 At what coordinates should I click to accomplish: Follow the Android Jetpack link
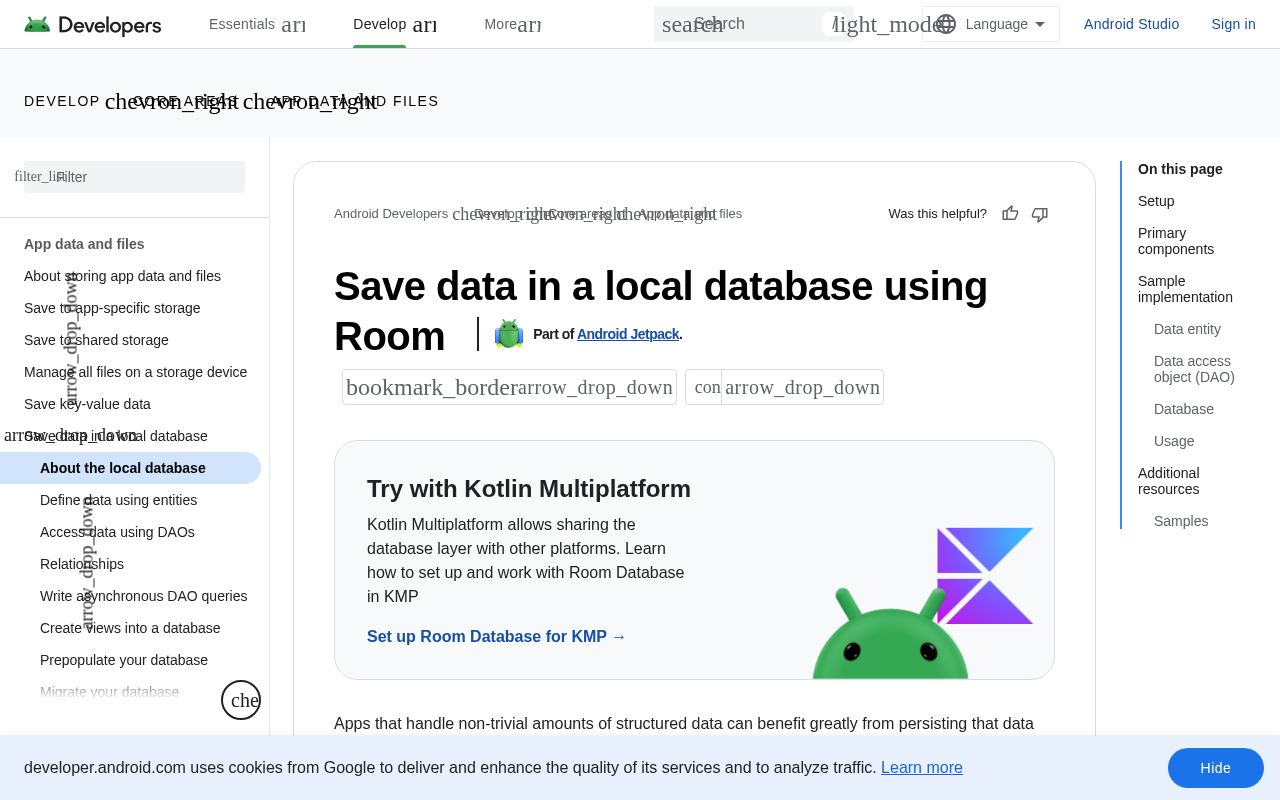click(x=628, y=334)
